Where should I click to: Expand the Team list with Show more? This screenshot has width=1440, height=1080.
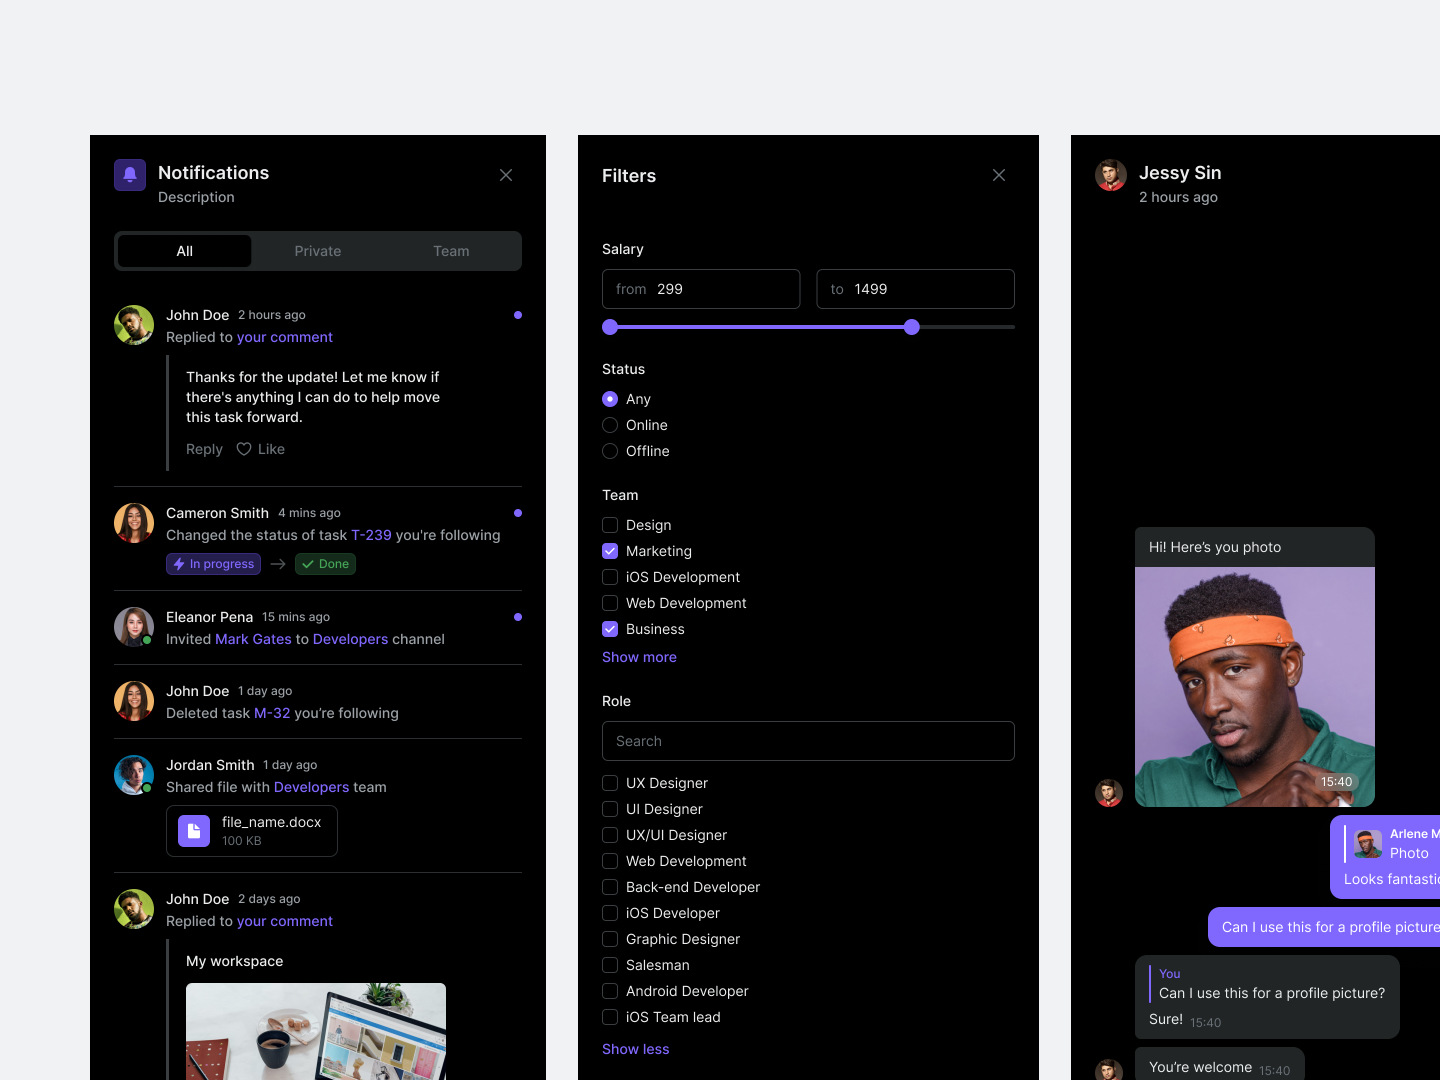[x=639, y=657]
